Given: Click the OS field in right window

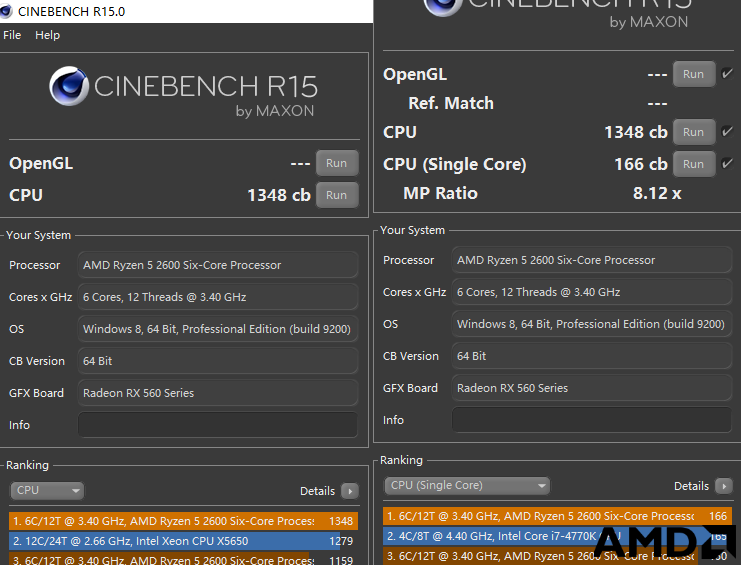Looking at the screenshot, I should (x=592, y=324).
